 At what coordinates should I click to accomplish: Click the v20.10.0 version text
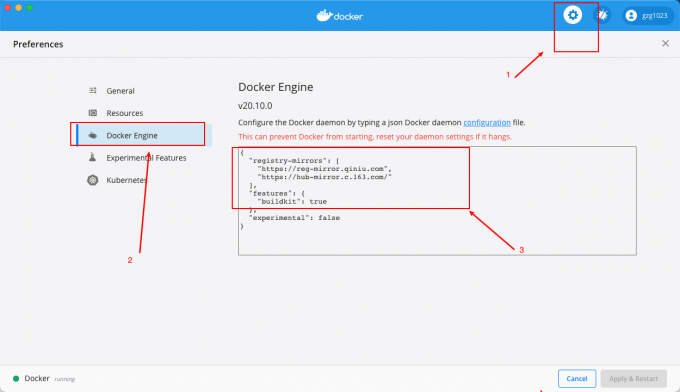point(255,106)
